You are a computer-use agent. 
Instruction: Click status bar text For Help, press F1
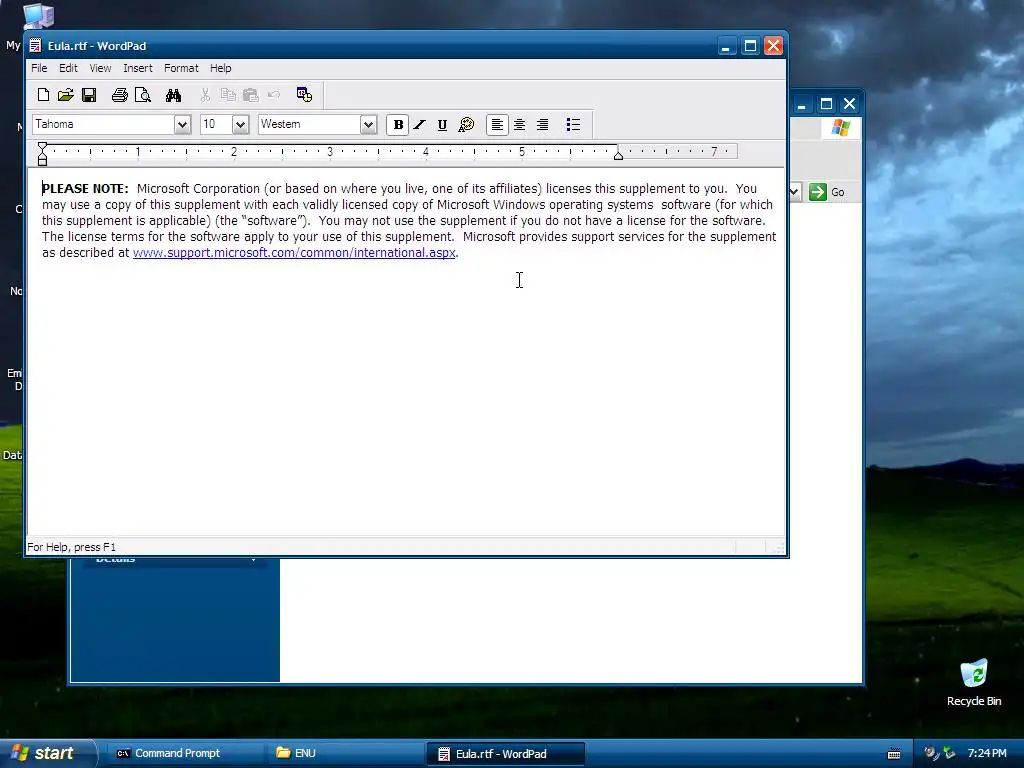point(71,547)
